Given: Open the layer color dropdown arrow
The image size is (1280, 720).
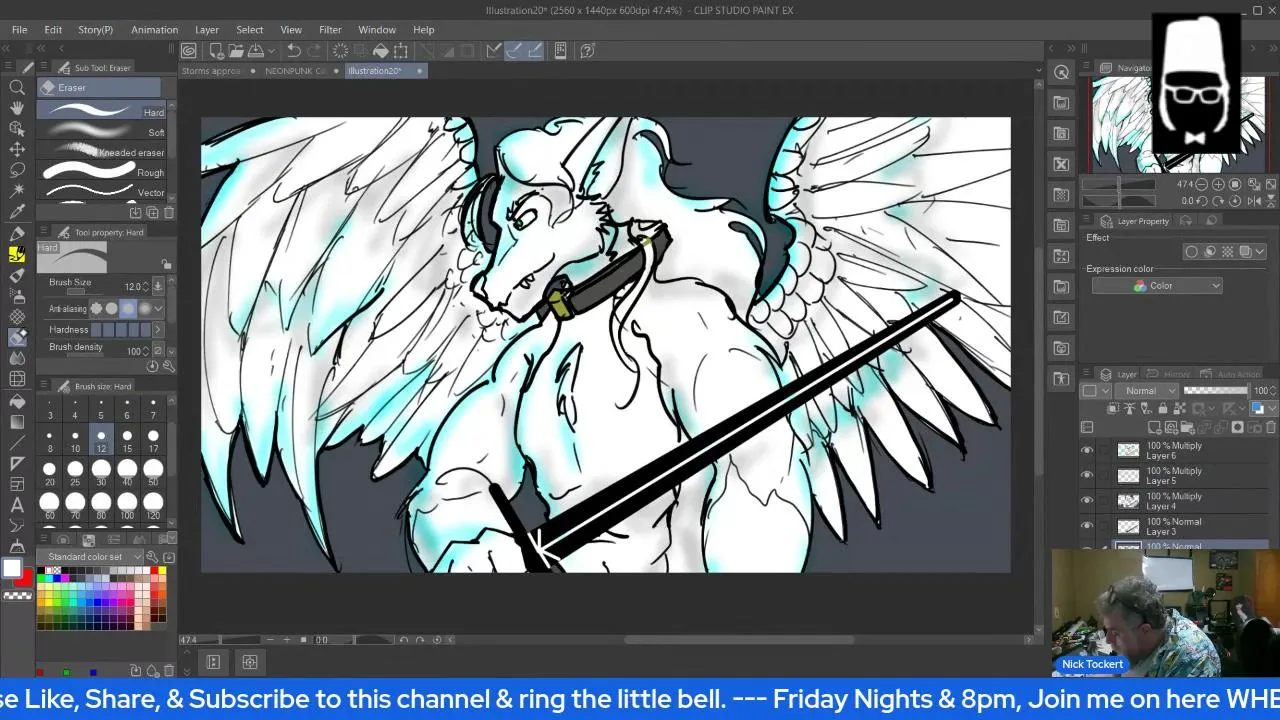Looking at the screenshot, I should point(1272,408).
